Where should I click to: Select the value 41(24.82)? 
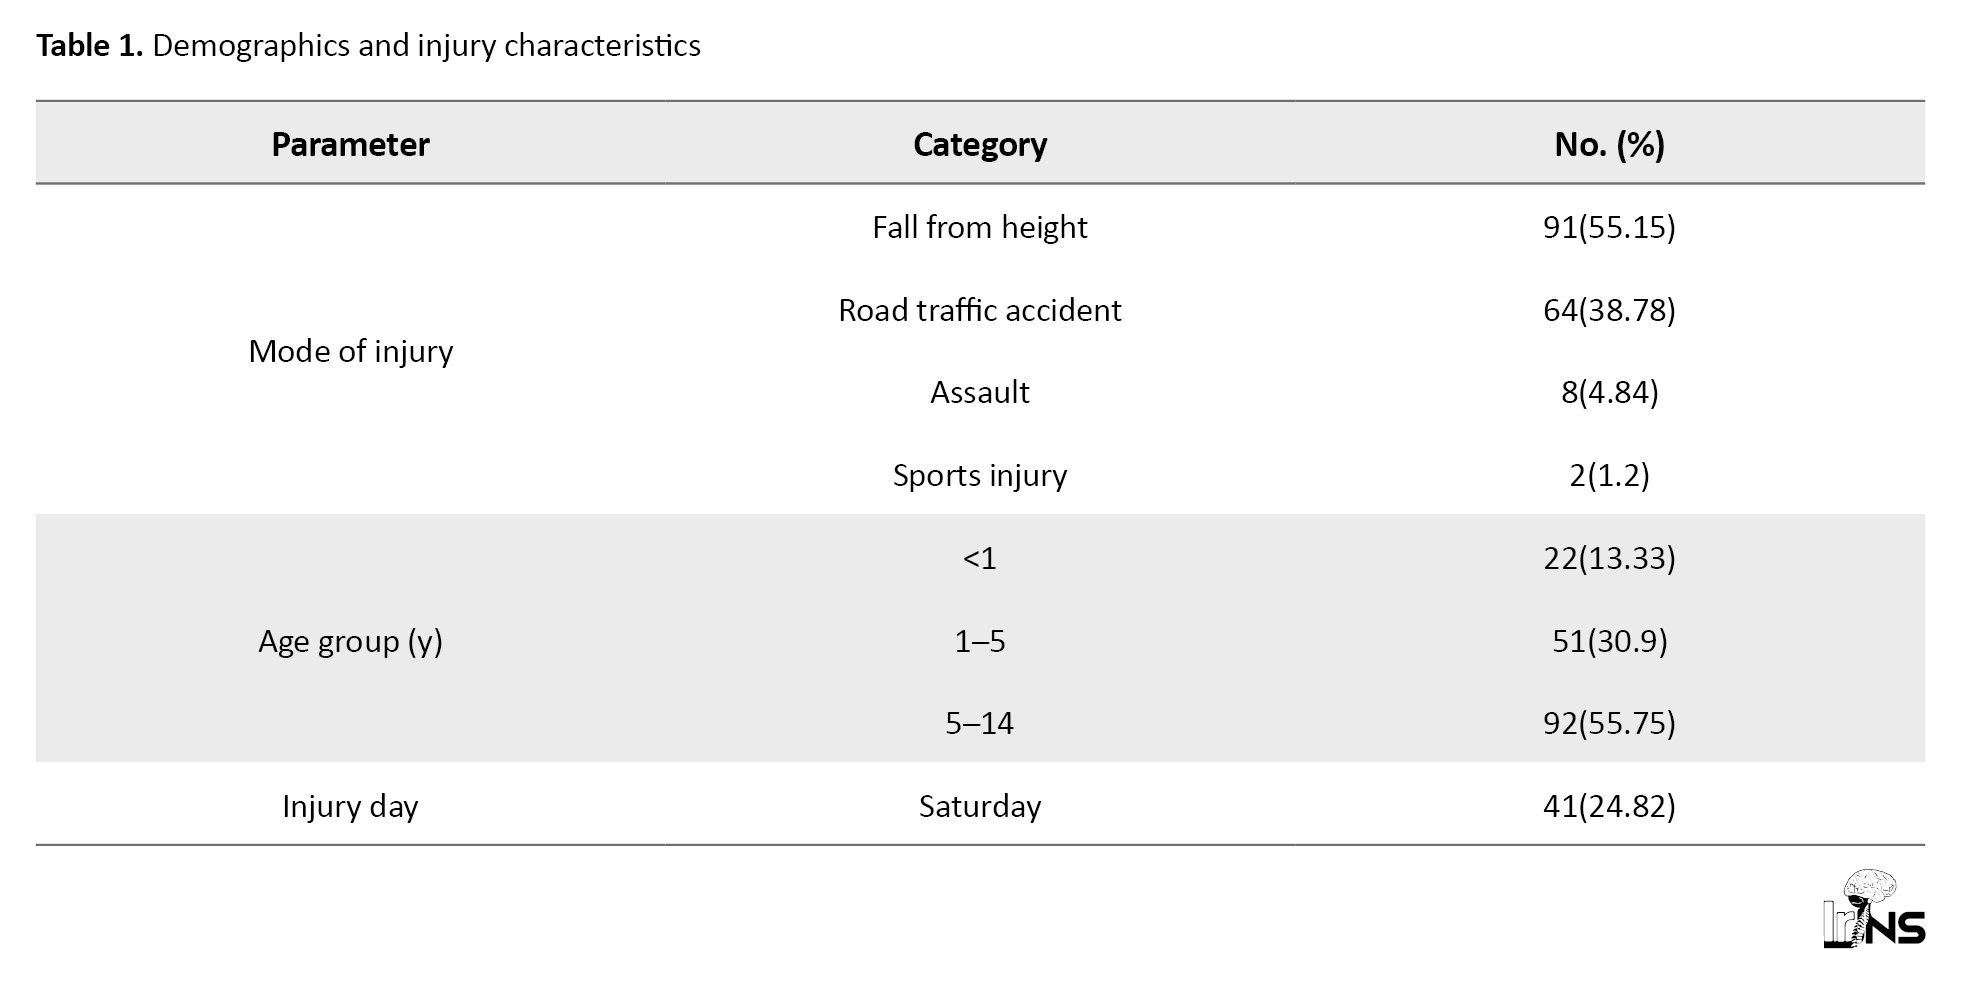coord(1608,806)
